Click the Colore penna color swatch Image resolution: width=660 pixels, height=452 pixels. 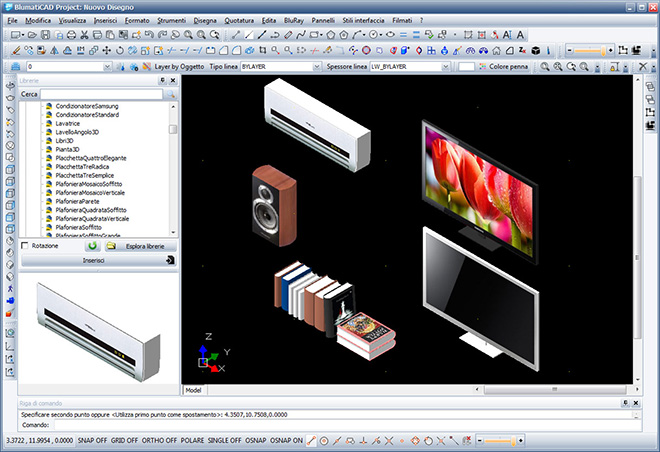click(x=467, y=66)
